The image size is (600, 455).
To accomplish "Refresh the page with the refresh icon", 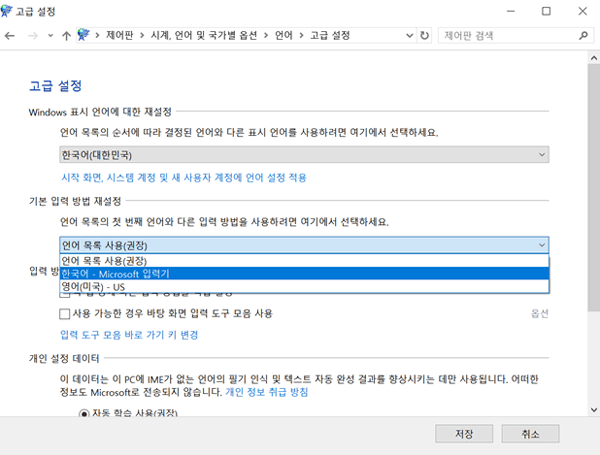I will click(424, 36).
